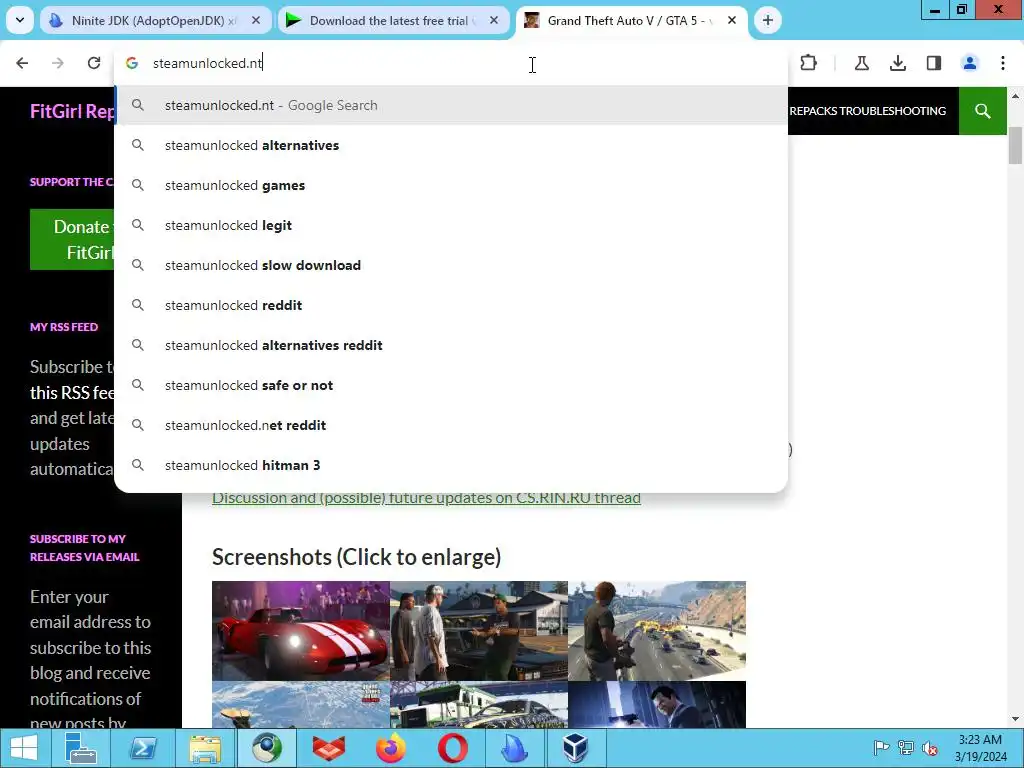
Task: Click the green Donate to FitGirl button
Action: [72, 239]
